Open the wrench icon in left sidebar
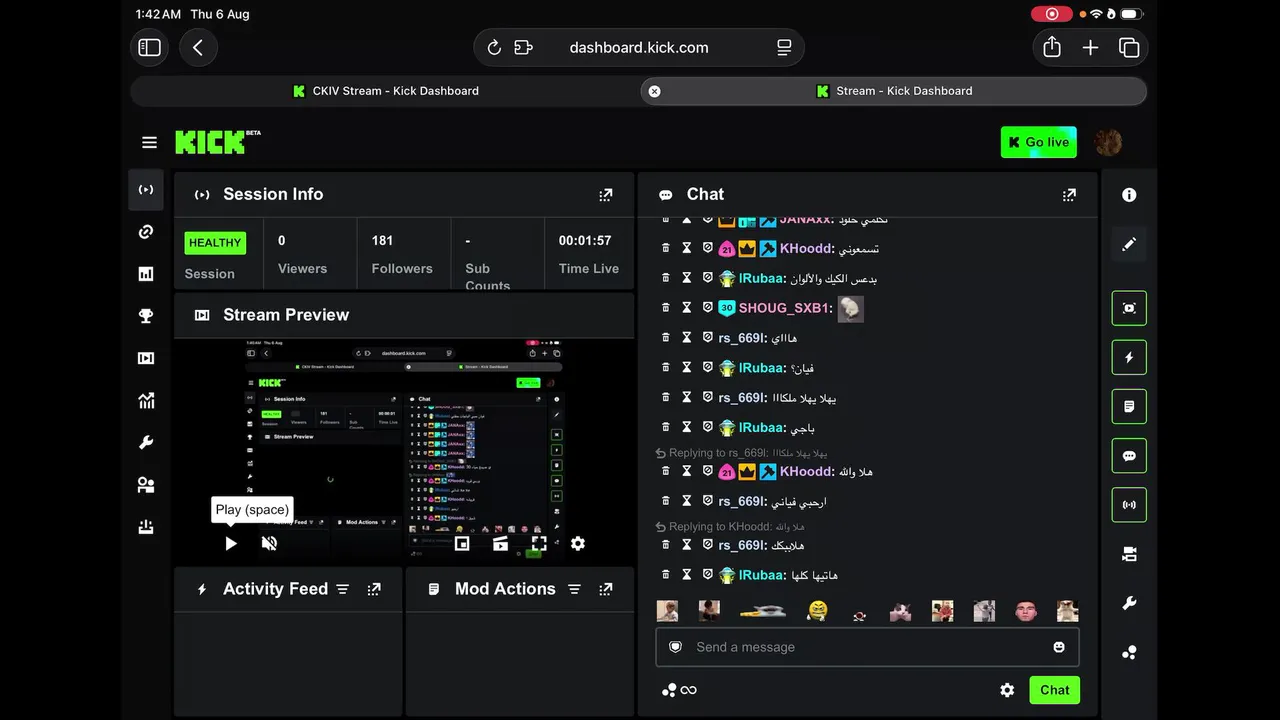The image size is (1280, 720). pyautogui.click(x=146, y=443)
